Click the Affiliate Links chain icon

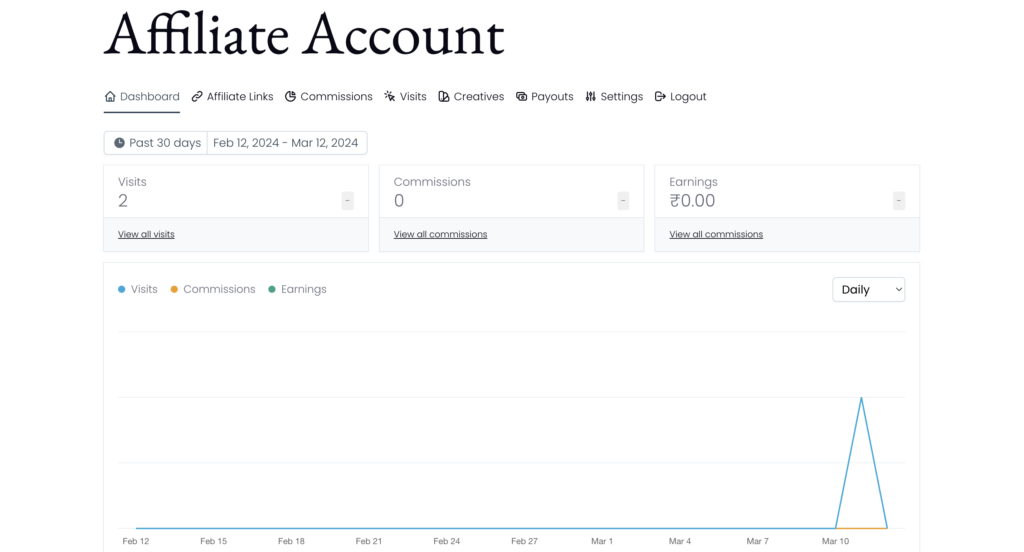[197, 97]
